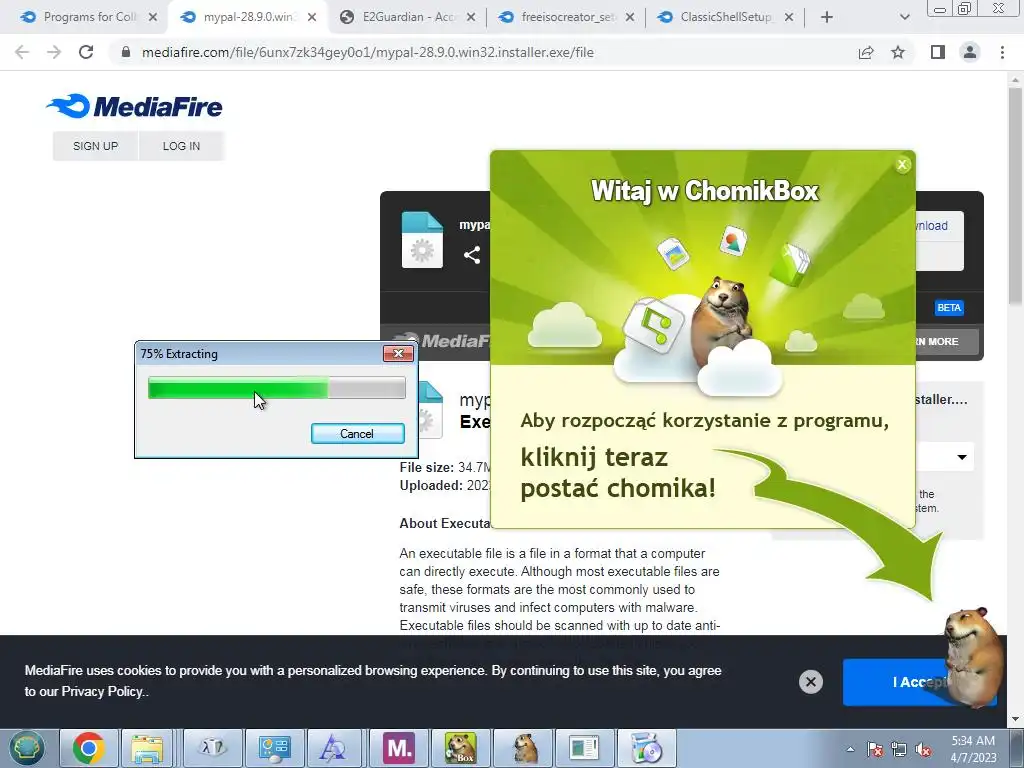
Task: Go back with the browser back arrow
Action: 22,52
